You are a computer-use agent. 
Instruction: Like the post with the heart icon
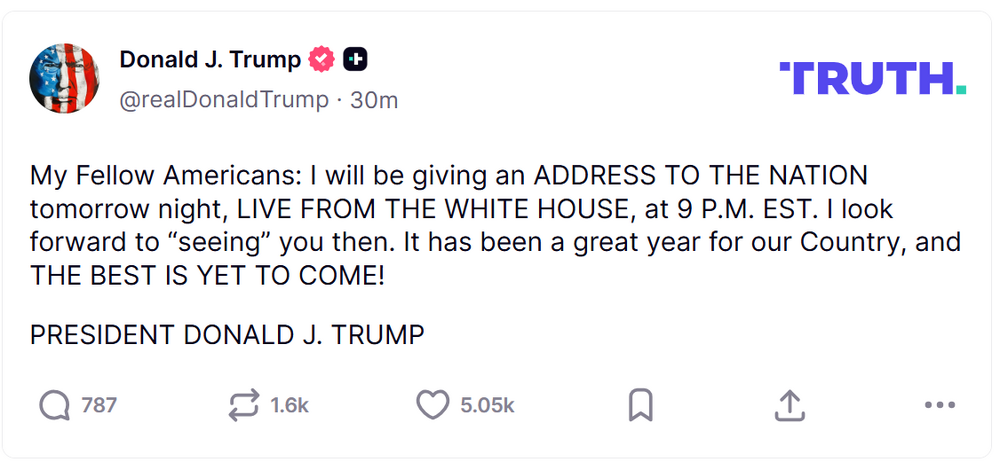click(x=432, y=405)
